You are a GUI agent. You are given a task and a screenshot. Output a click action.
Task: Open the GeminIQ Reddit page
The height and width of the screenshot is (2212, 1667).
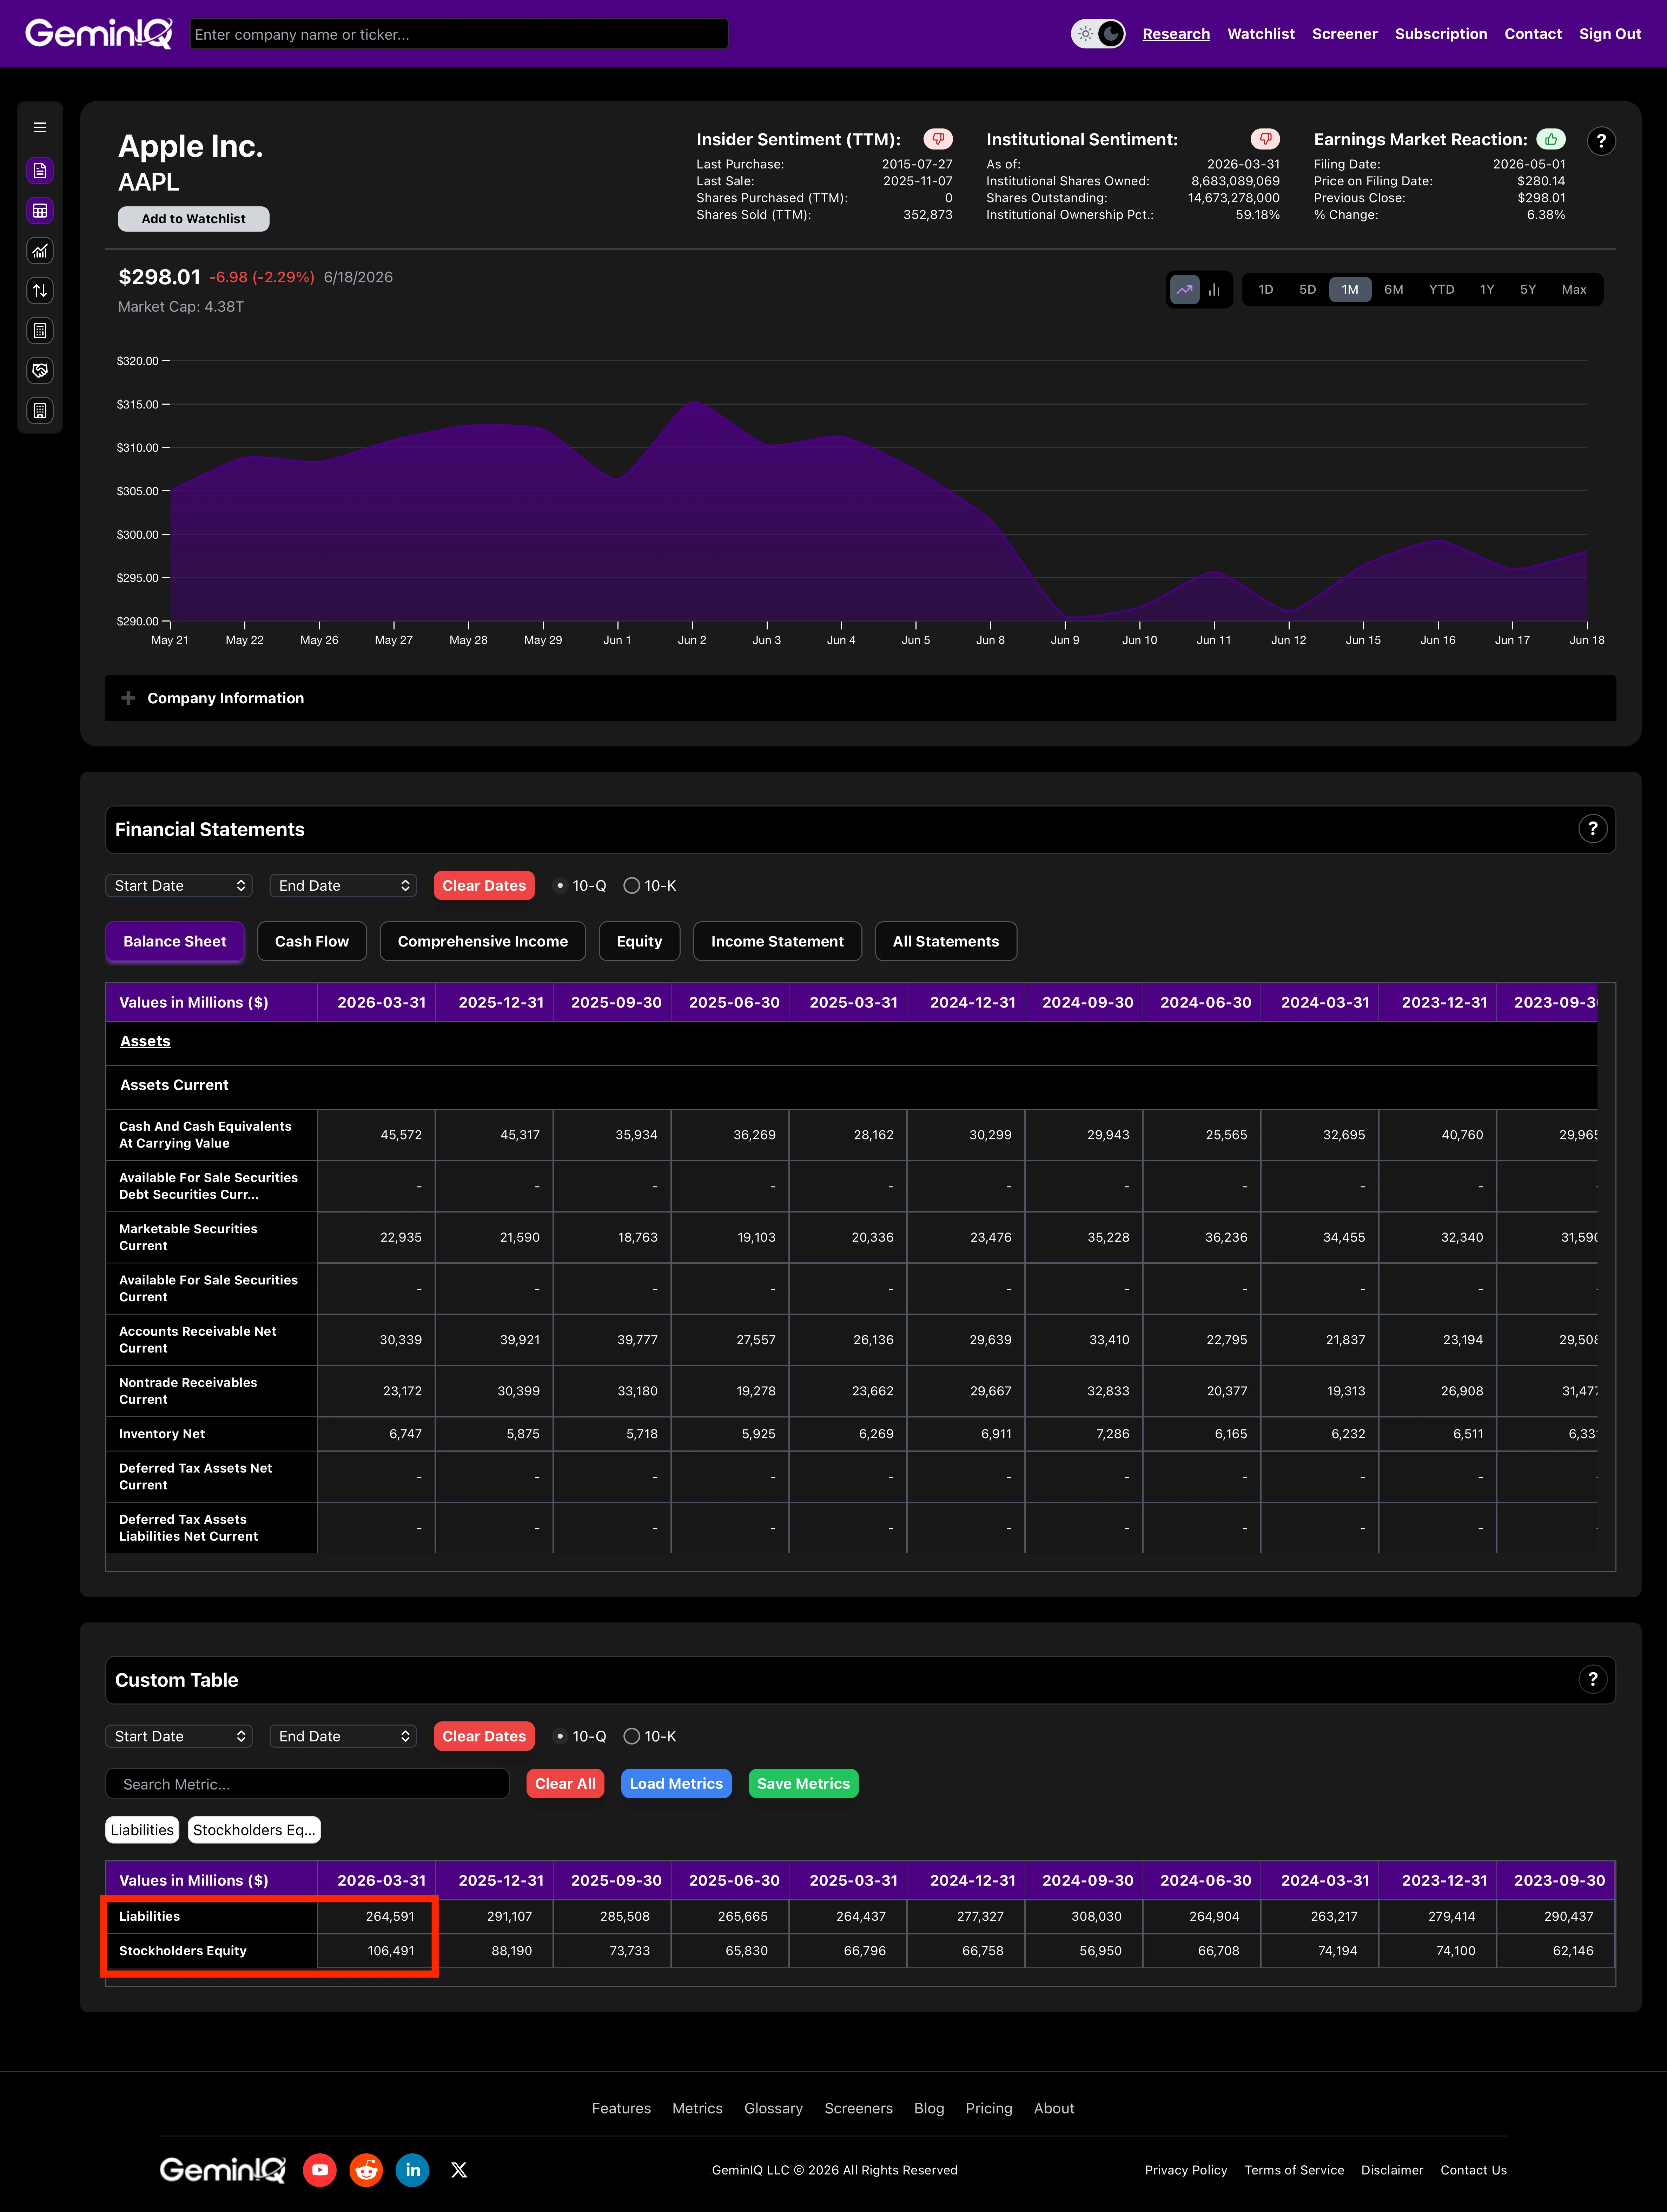pyautogui.click(x=366, y=2170)
